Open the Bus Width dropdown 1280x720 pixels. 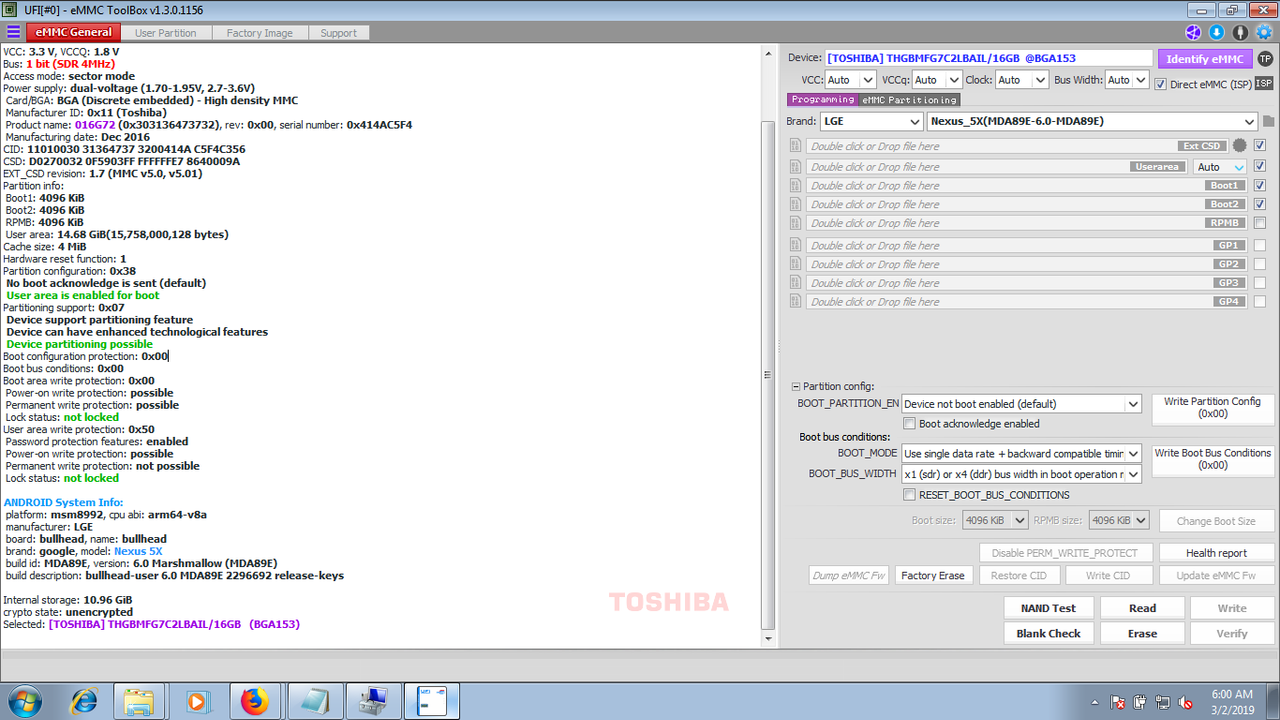(x=1126, y=80)
